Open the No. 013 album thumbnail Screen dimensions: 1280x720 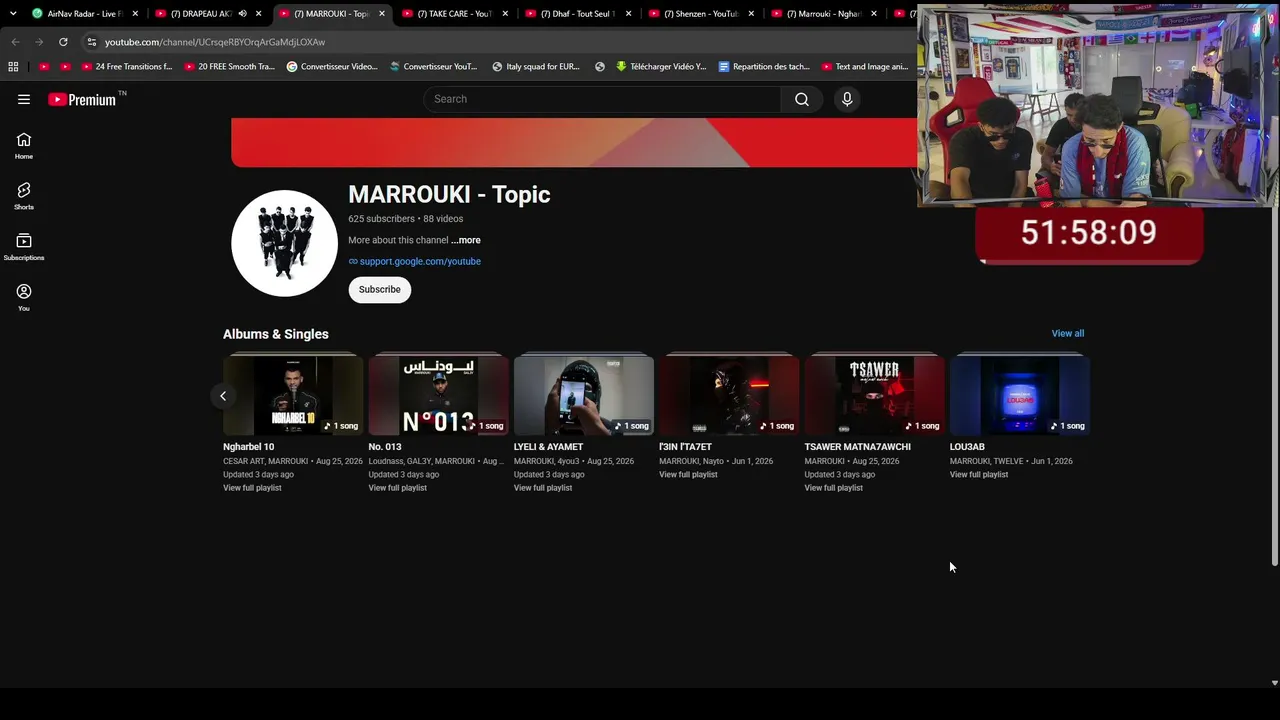coord(438,396)
